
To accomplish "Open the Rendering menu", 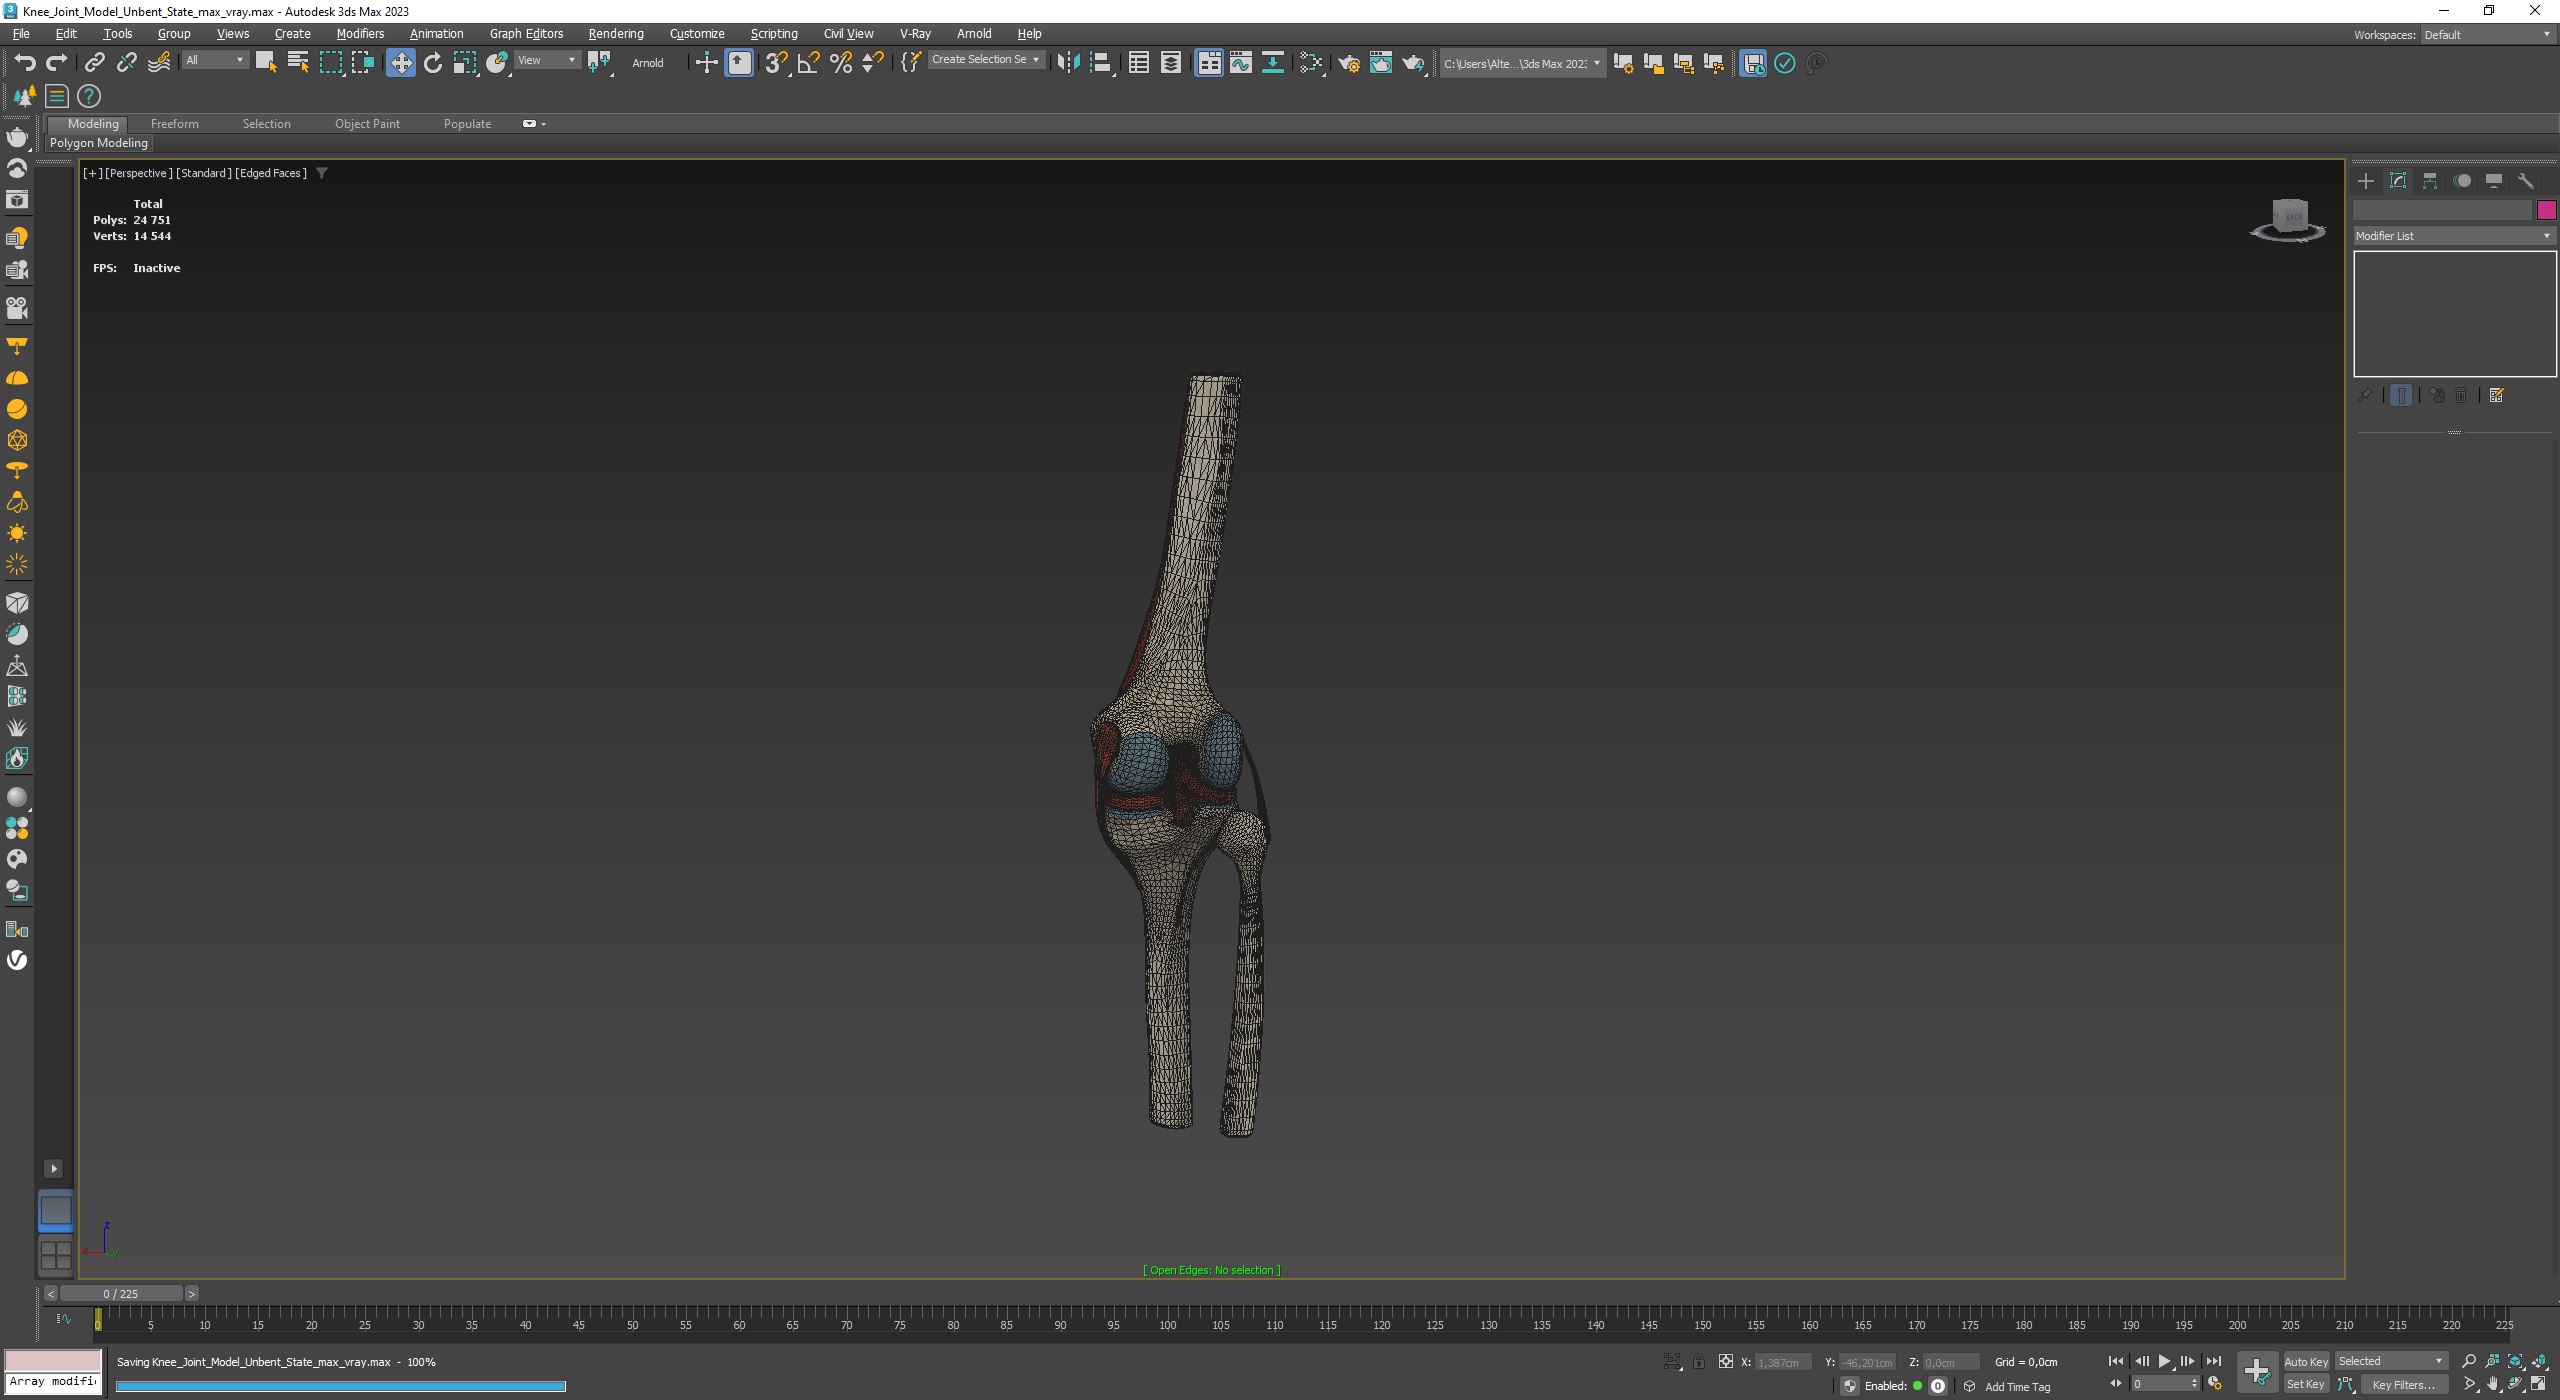I will point(615,34).
